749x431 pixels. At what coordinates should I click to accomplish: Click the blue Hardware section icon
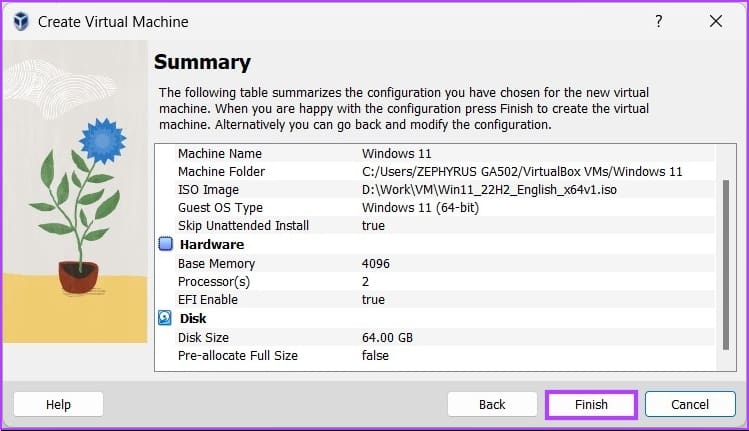pos(165,244)
